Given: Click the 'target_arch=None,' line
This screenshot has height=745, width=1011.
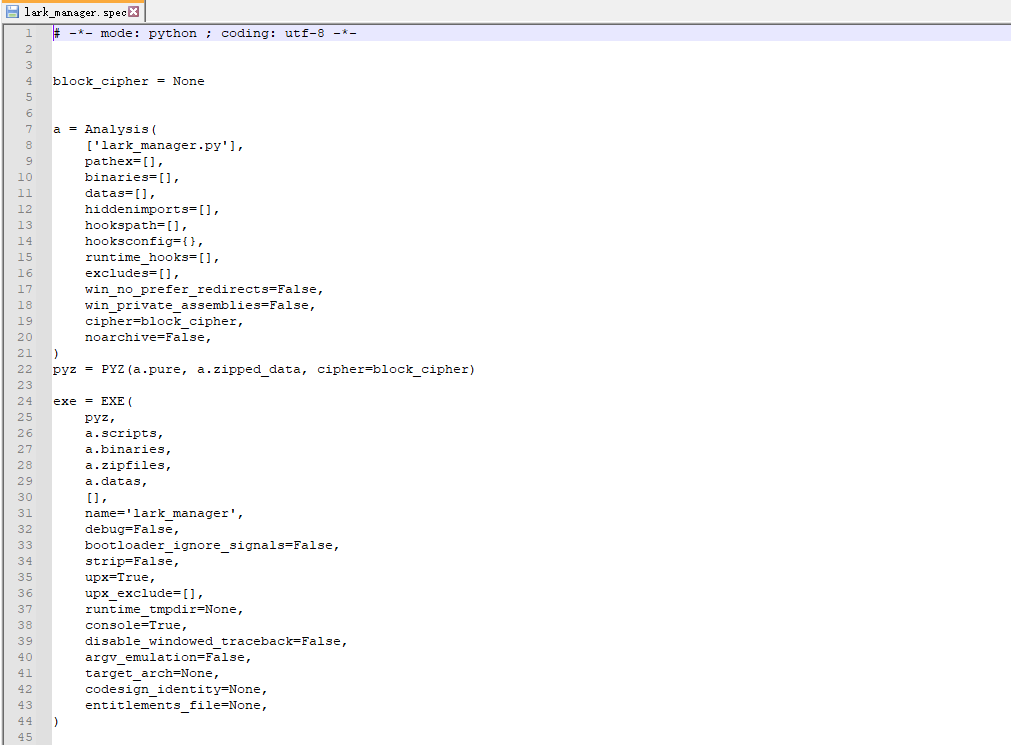Looking at the screenshot, I should pyautogui.click(x=152, y=673).
